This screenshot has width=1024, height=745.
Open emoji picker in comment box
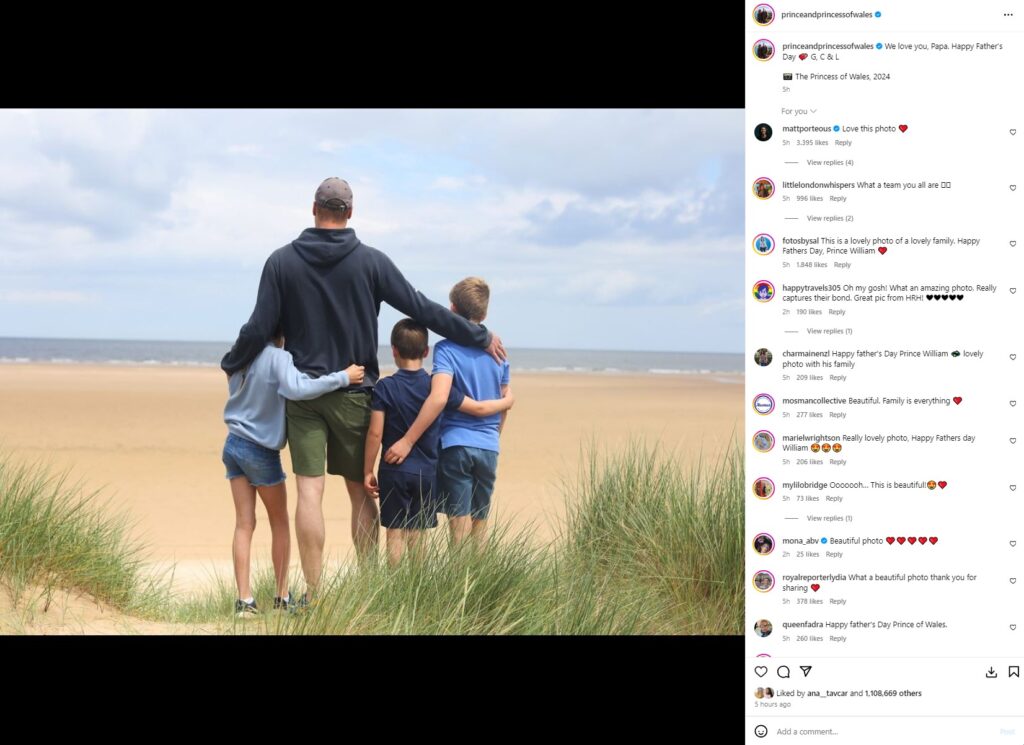761,731
